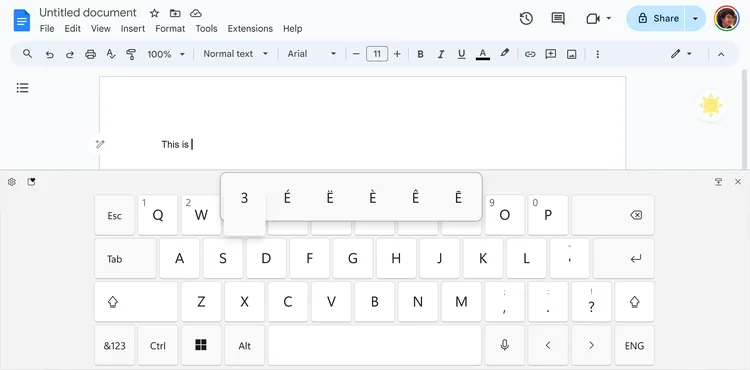Click the suggest edits pen icon beside text
The height and width of the screenshot is (370, 750).
pos(100,144)
